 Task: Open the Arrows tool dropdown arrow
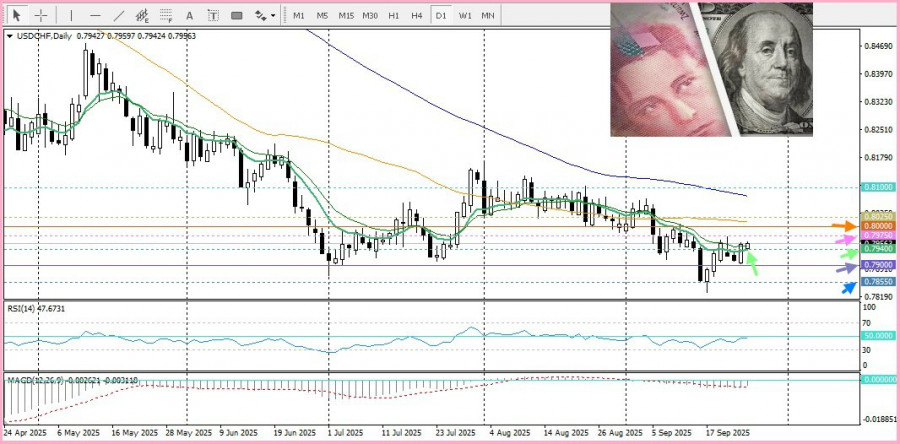click(x=273, y=15)
